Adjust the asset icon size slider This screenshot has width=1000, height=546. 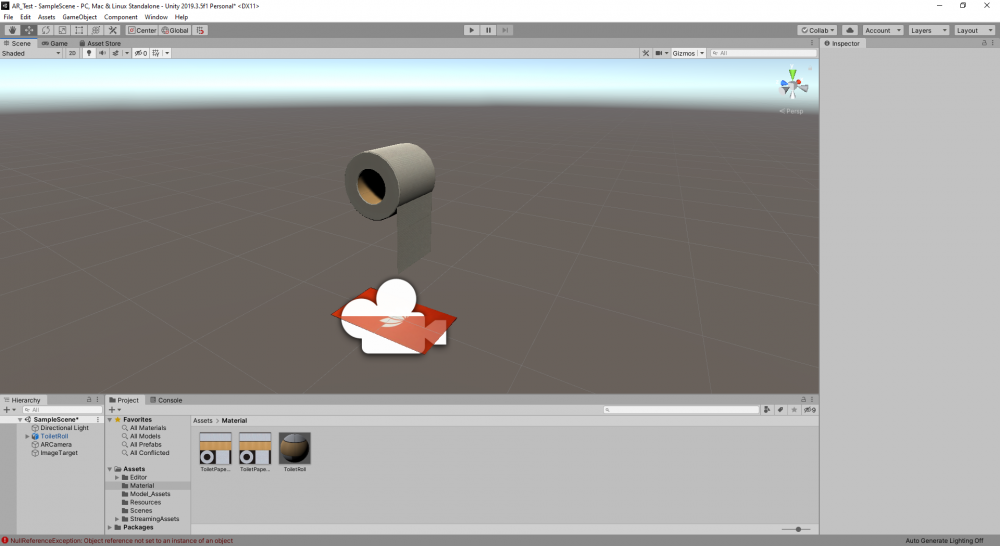tap(798, 529)
